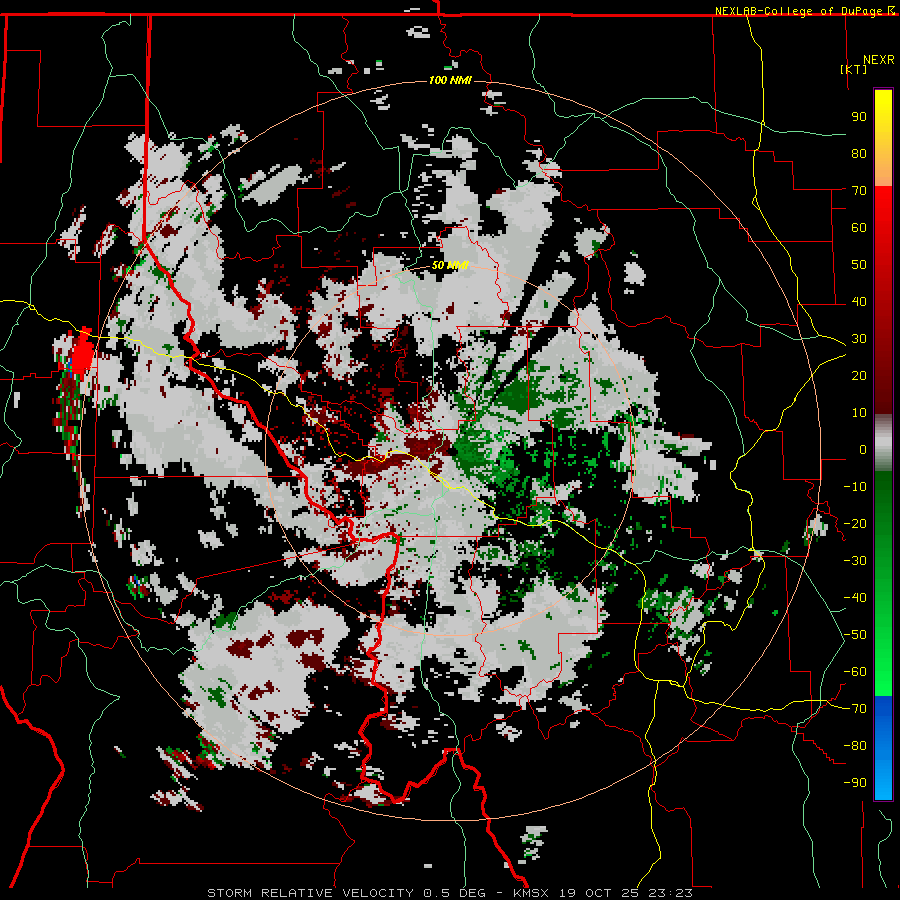Image resolution: width=900 pixels, height=900 pixels.
Task: Click the -30 value on velocity scale
Action: coord(855,561)
